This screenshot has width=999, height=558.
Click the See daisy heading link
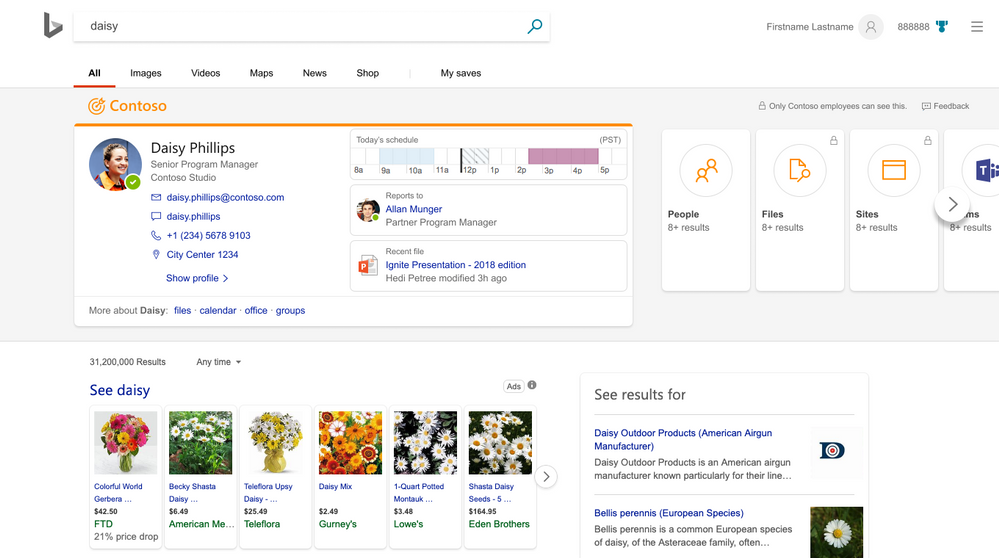click(120, 390)
